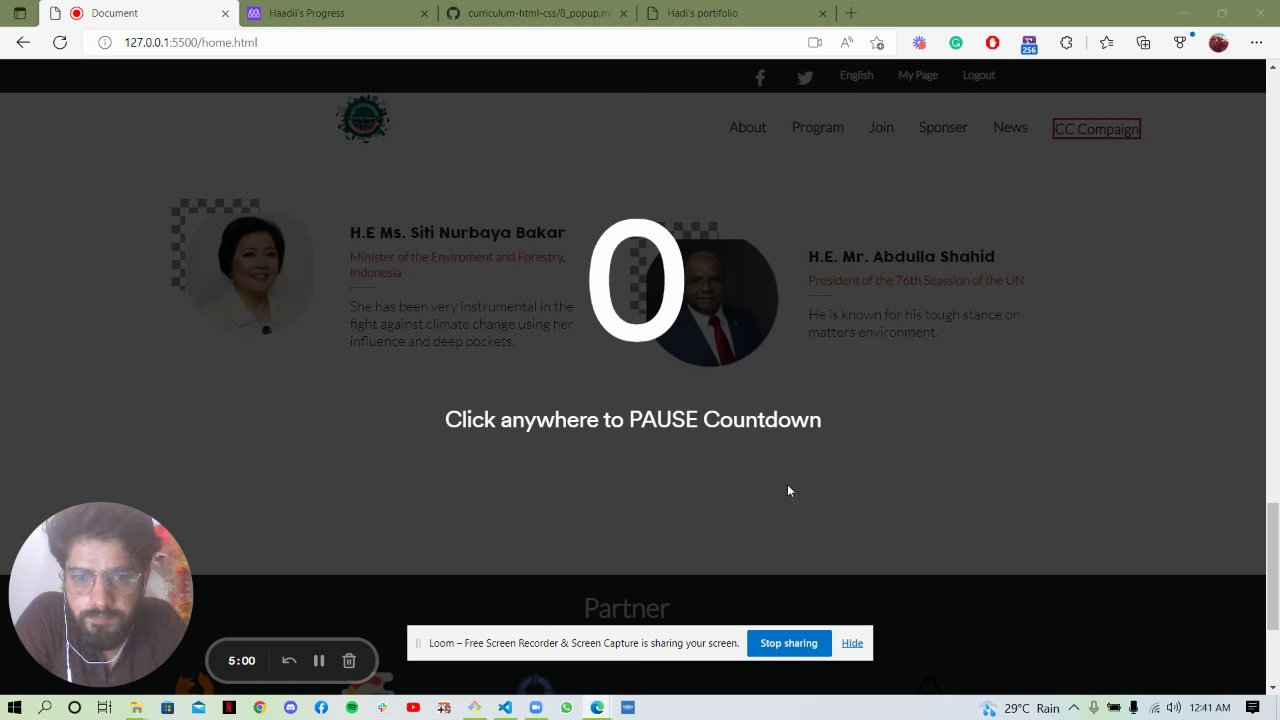Delete the Loom recording with trash icon
This screenshot has width=1280, height=720.
349,660
